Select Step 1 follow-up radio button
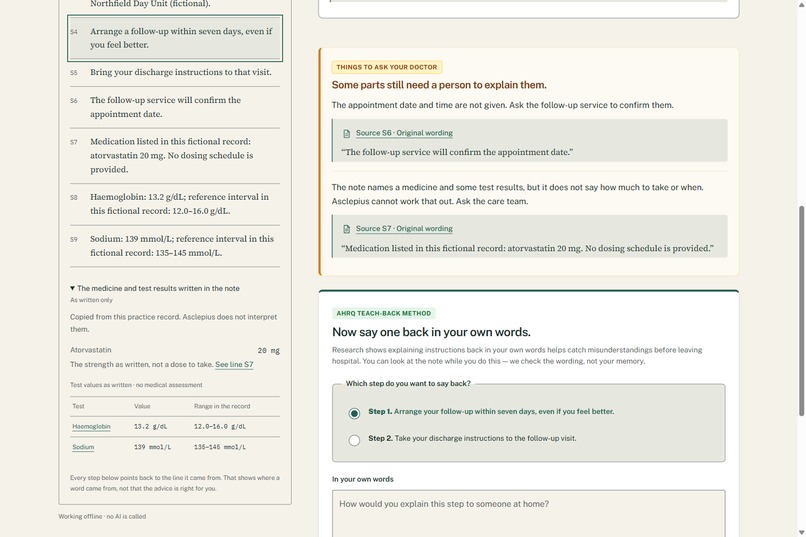This screenshot has height=537, width=806. click(354, 413)
